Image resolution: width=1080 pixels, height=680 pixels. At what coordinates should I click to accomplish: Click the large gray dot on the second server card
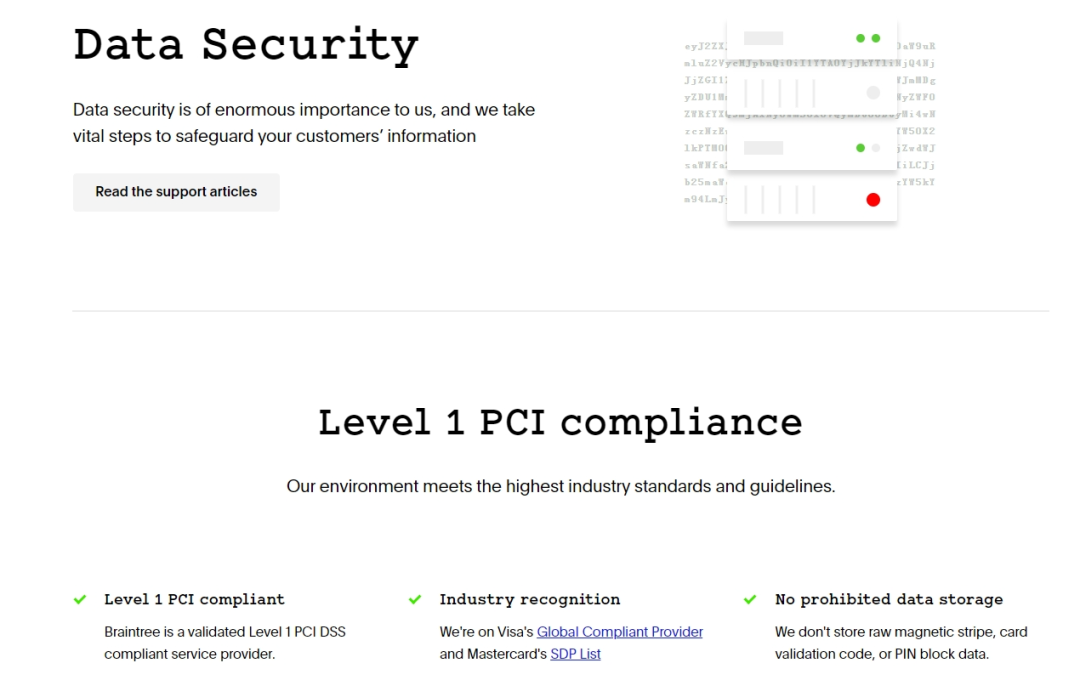[x=873, y=93]
